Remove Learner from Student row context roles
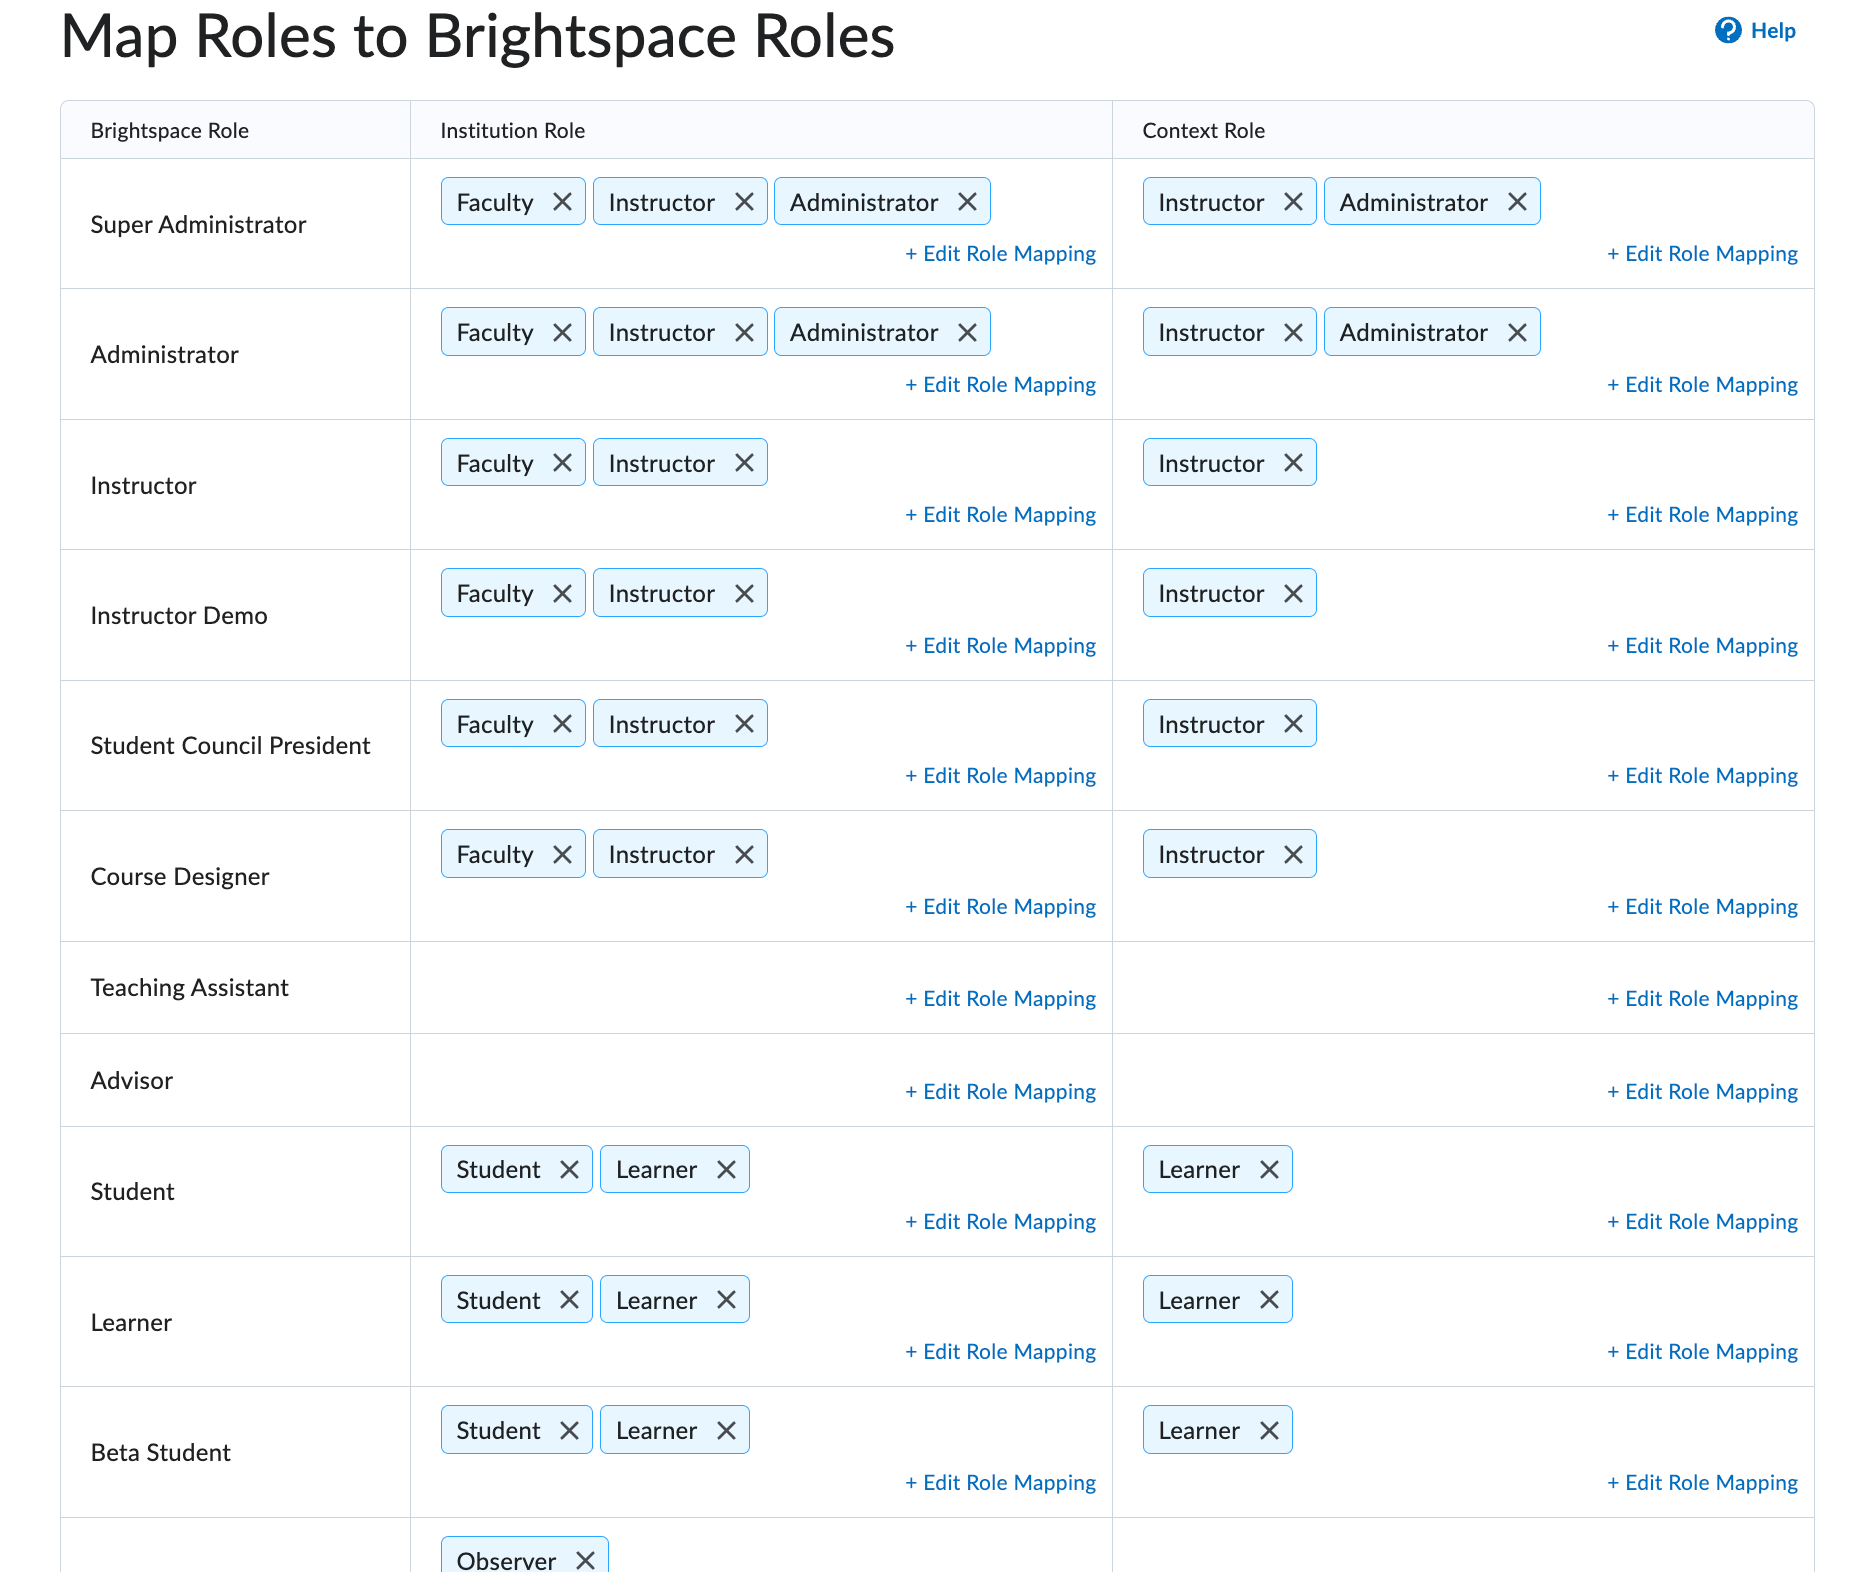Image resolution: width=1852 pixels, height=1572 pixels. [1269, 1169]
